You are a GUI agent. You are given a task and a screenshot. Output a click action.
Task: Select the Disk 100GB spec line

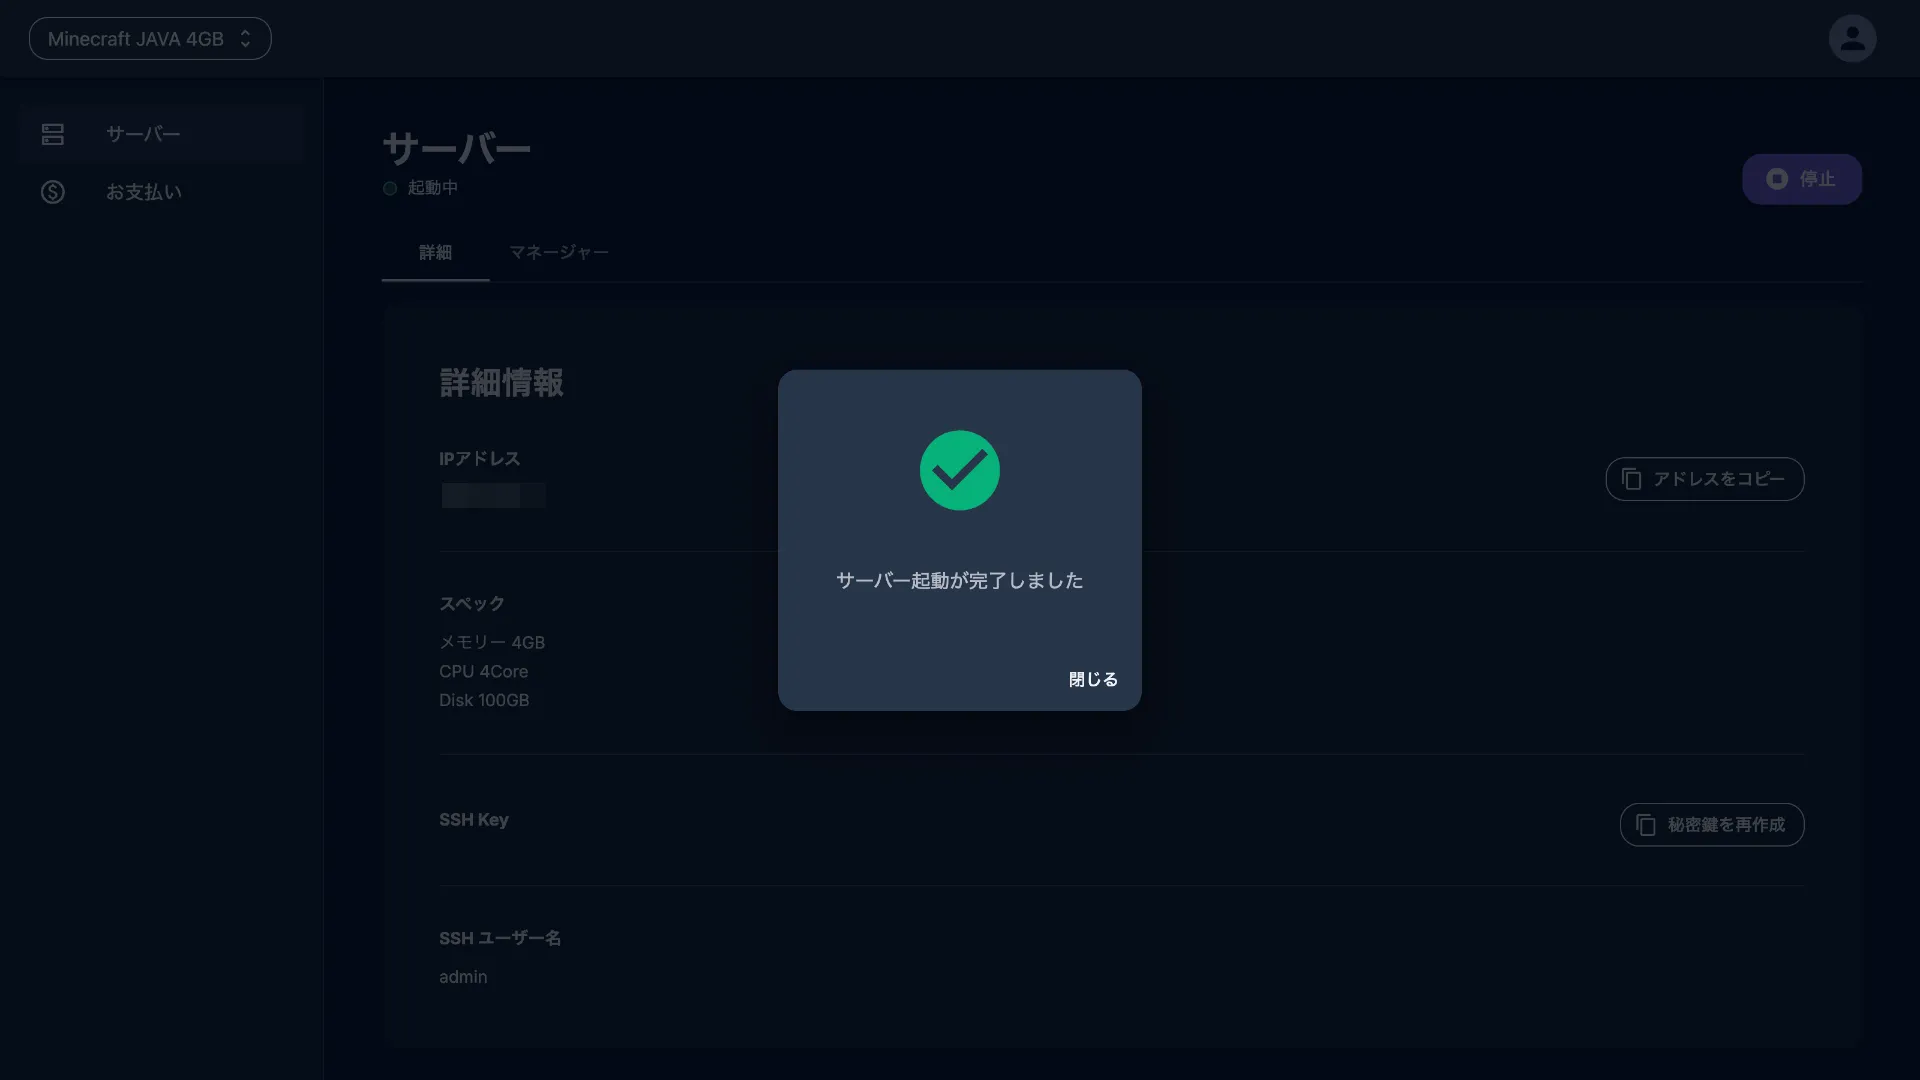[x=484, y=700]
